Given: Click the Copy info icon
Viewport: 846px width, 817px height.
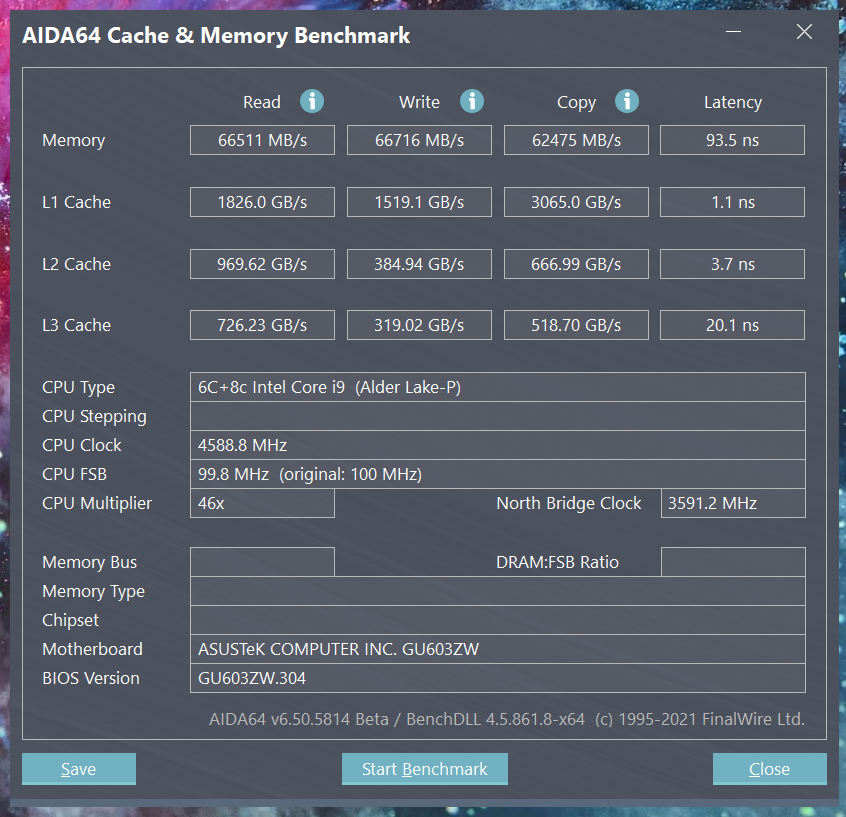Looking at the screenshot, I should coord(627,101).
